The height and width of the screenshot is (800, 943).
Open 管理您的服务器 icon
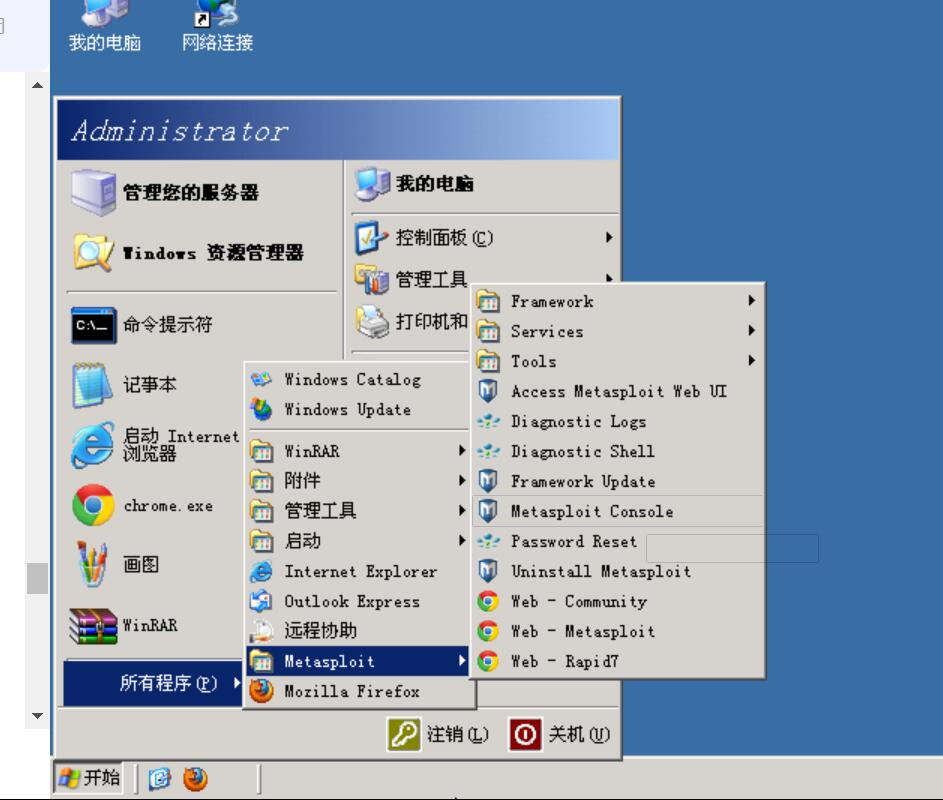(93, 192)
